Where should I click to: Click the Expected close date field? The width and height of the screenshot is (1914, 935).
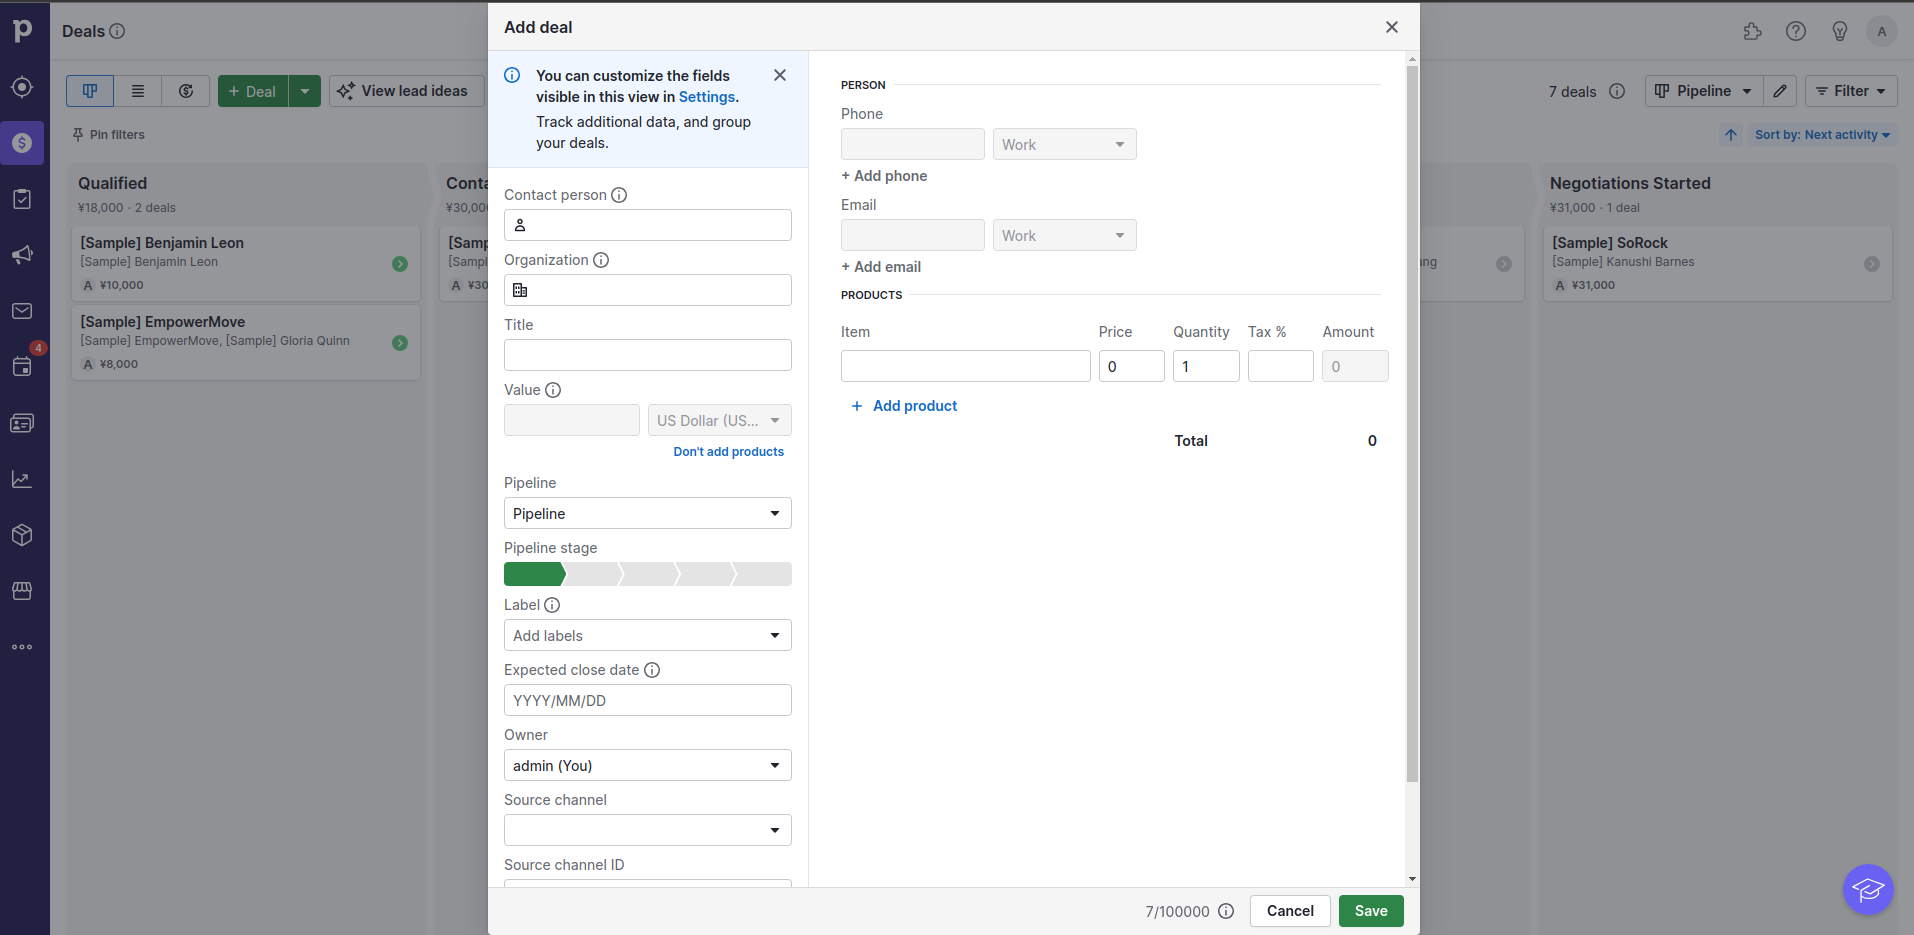[647, 700]
